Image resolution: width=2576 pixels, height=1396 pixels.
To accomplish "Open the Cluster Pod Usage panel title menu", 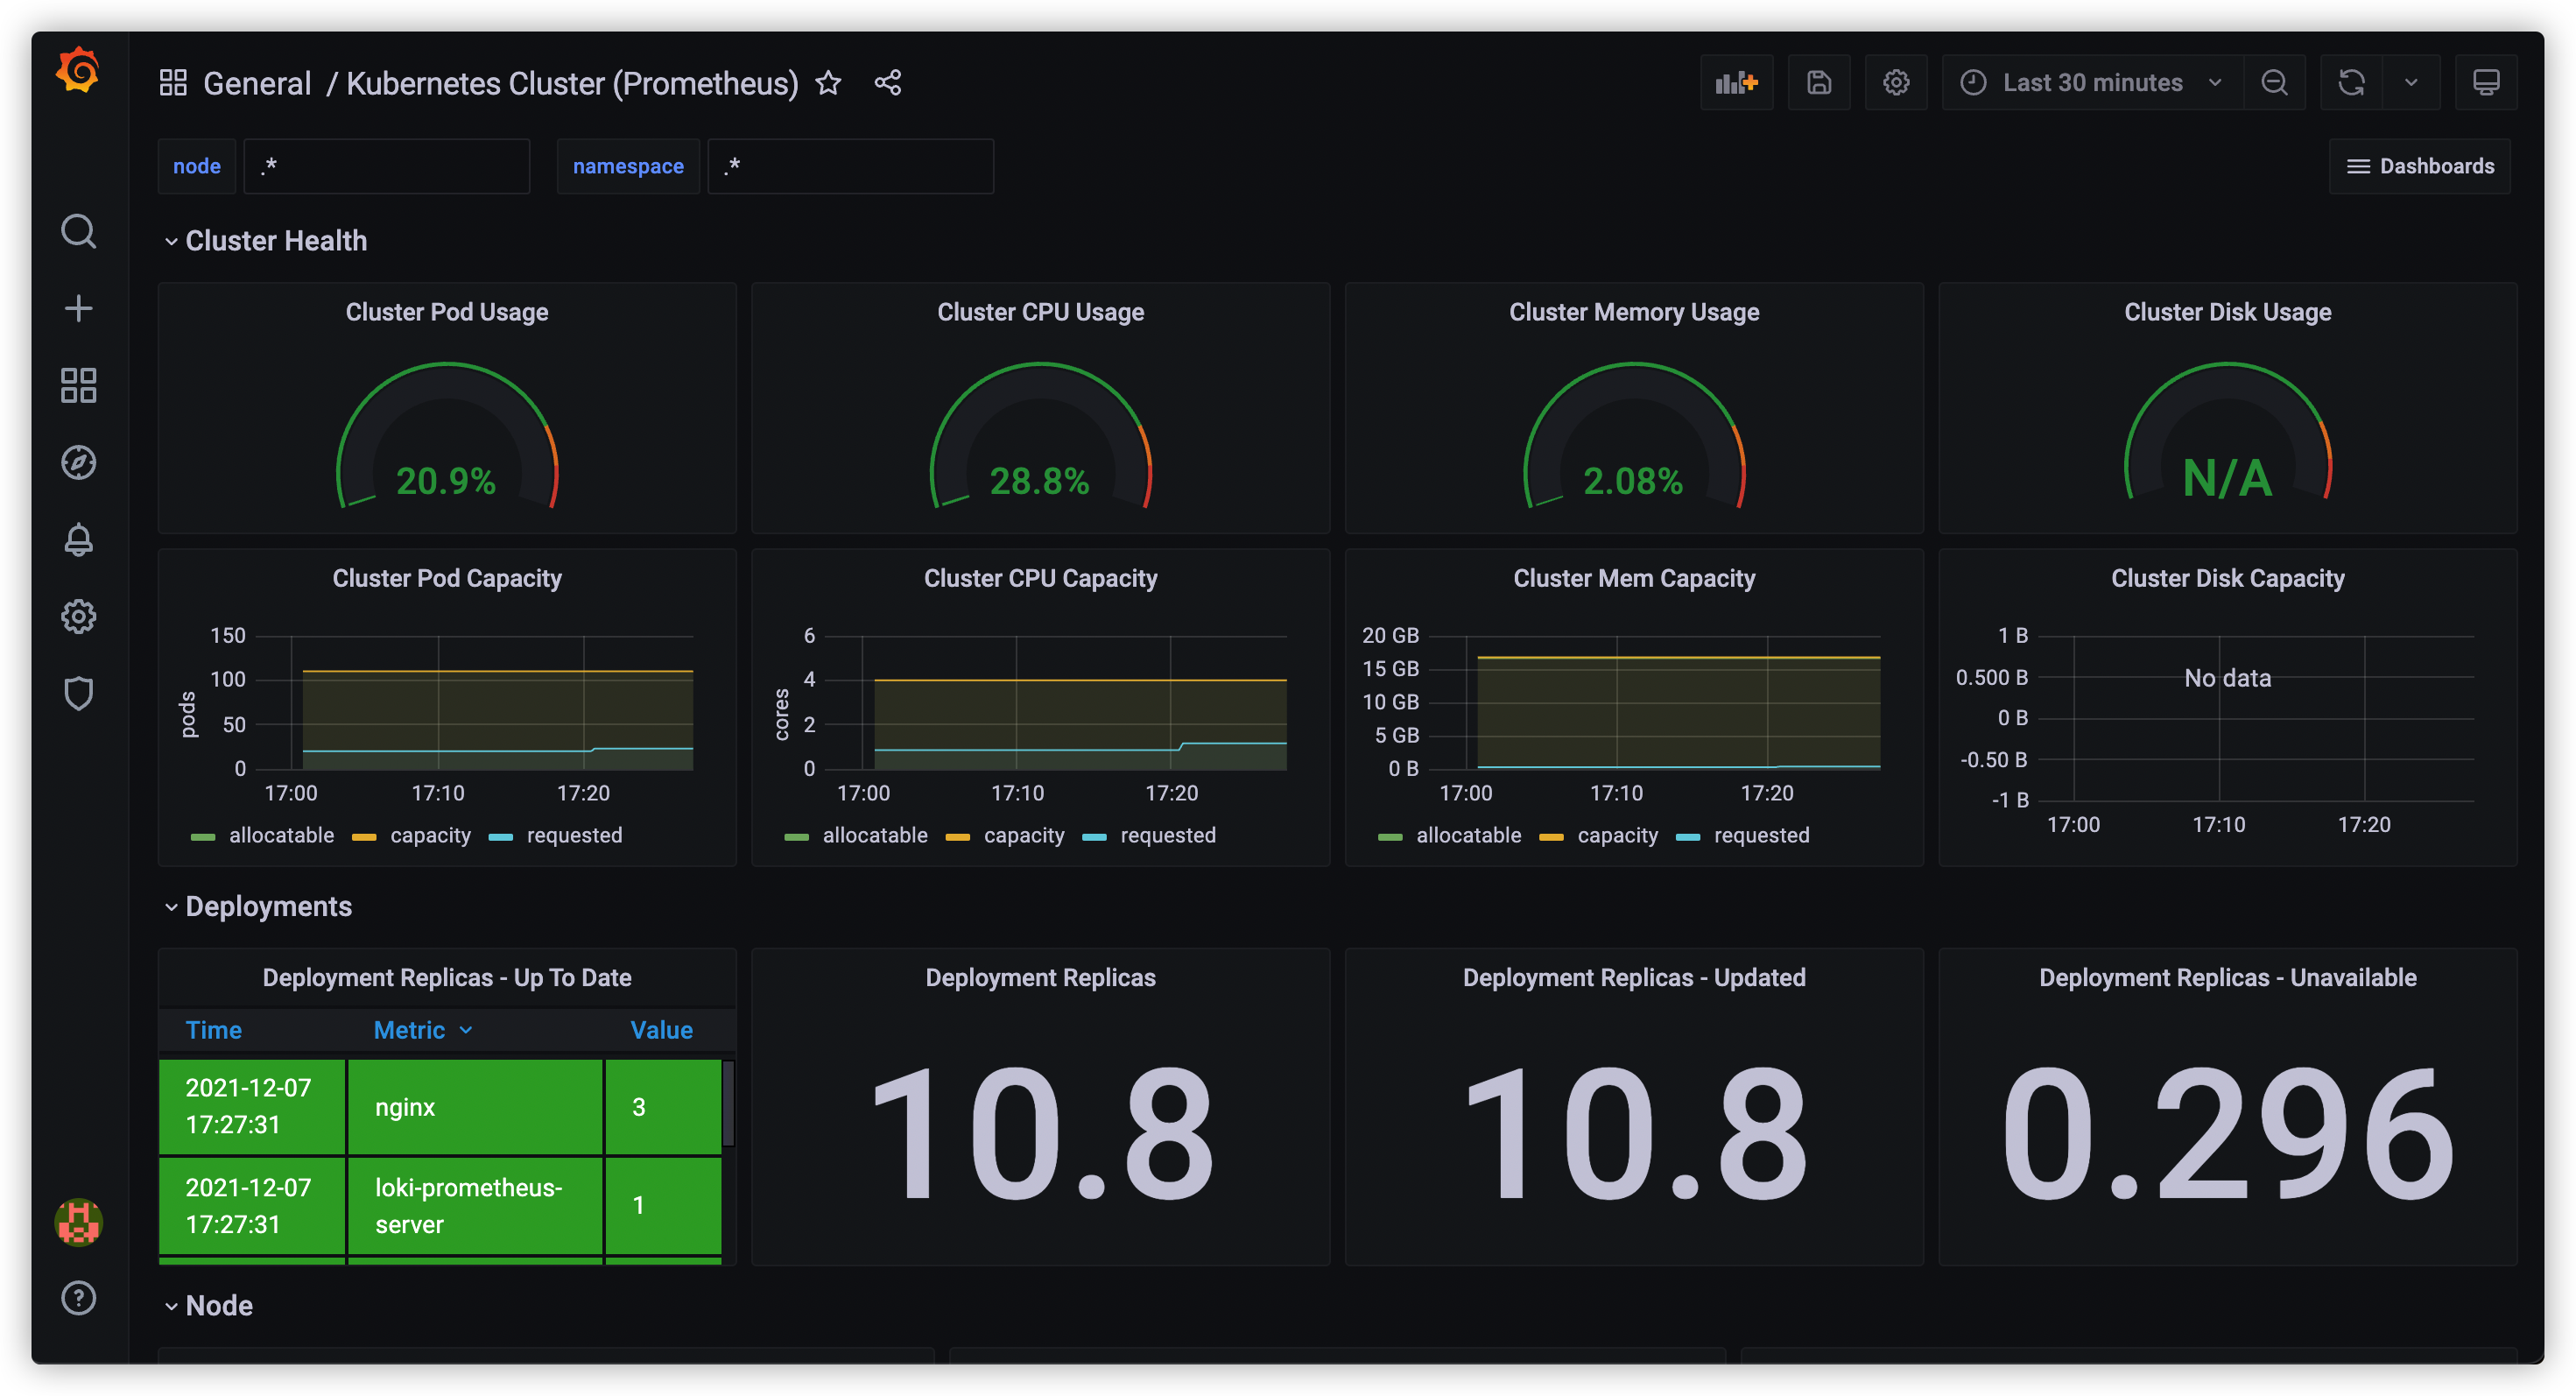I will point(447,312).
